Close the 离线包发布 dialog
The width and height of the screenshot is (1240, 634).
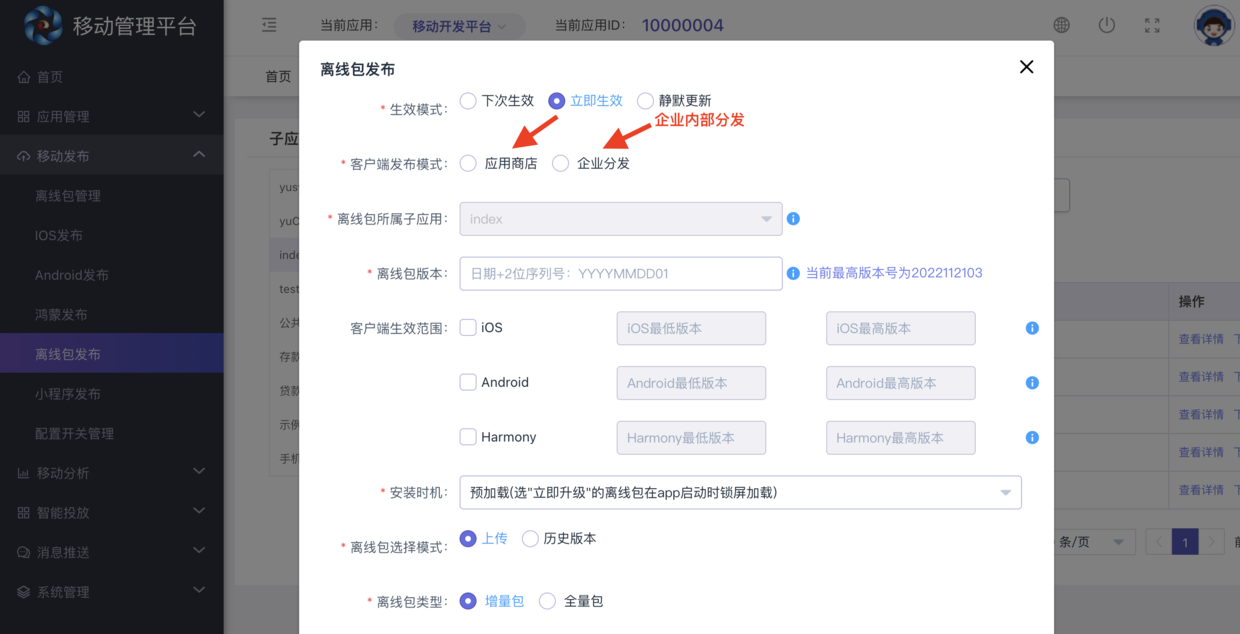pyautogui.click(x=1026, y=67)
